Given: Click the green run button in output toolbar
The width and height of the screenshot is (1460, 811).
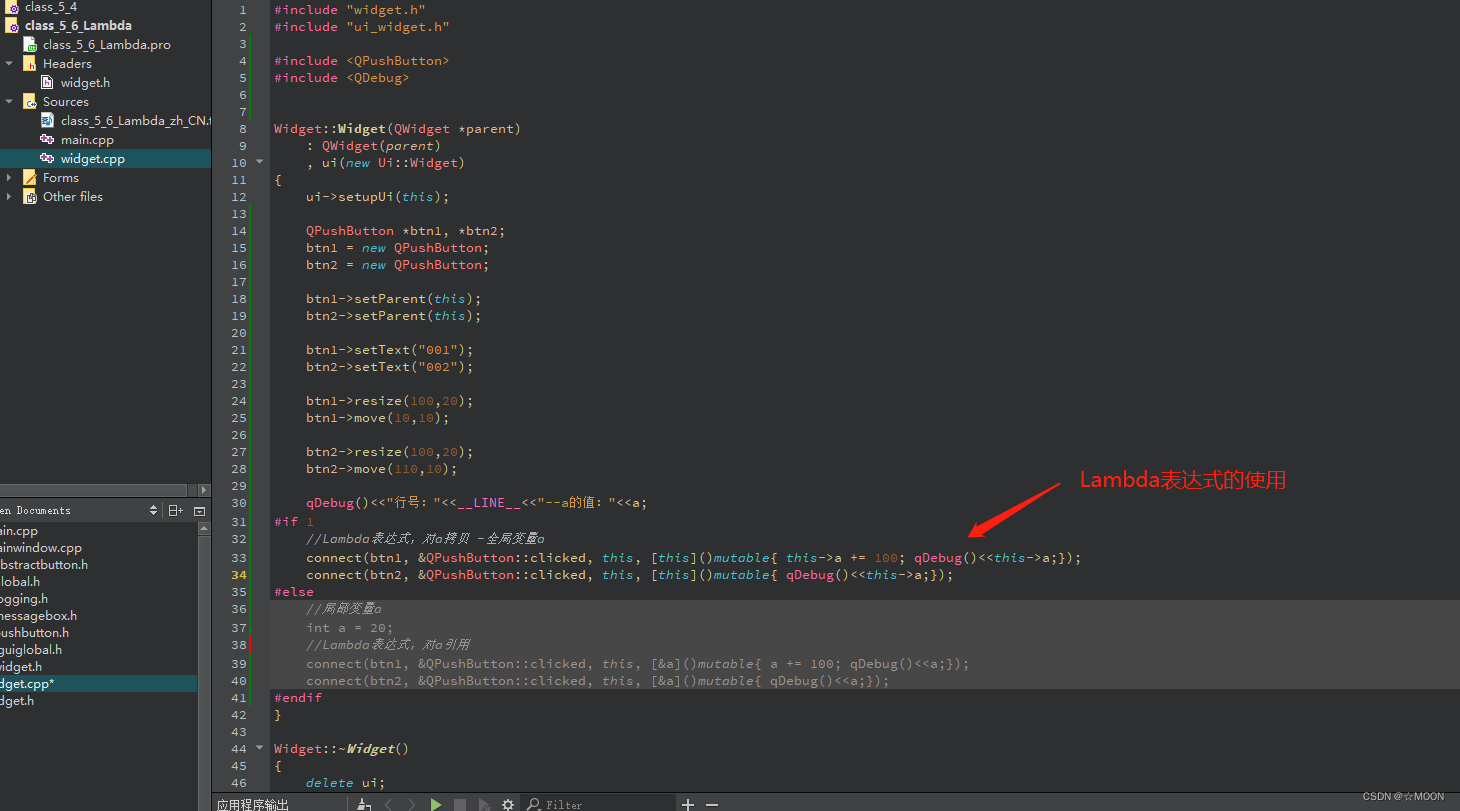Looking at the screenshot, I should pyautogui.click(x=436, y=804).
